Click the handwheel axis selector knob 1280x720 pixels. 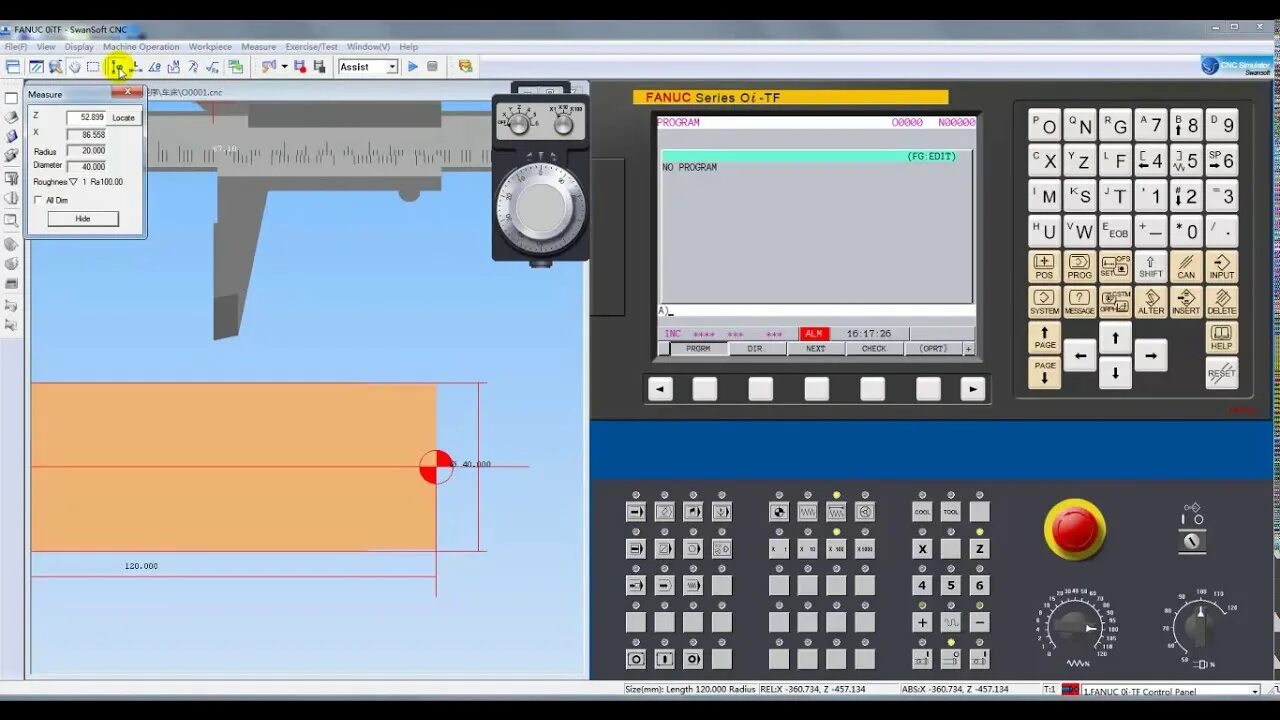tap(519, 124)
